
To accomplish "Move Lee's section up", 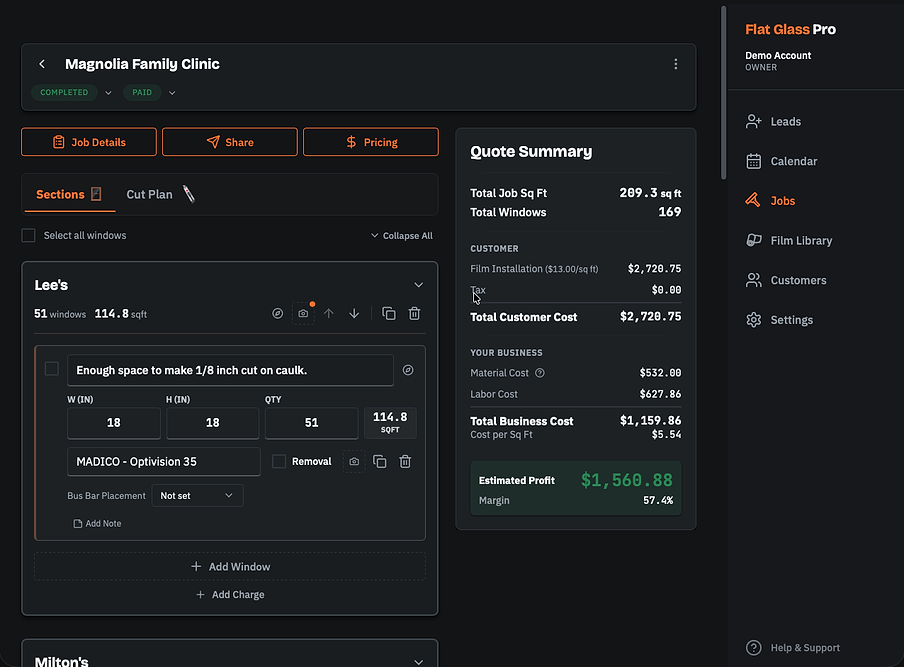I will [329, 314].
